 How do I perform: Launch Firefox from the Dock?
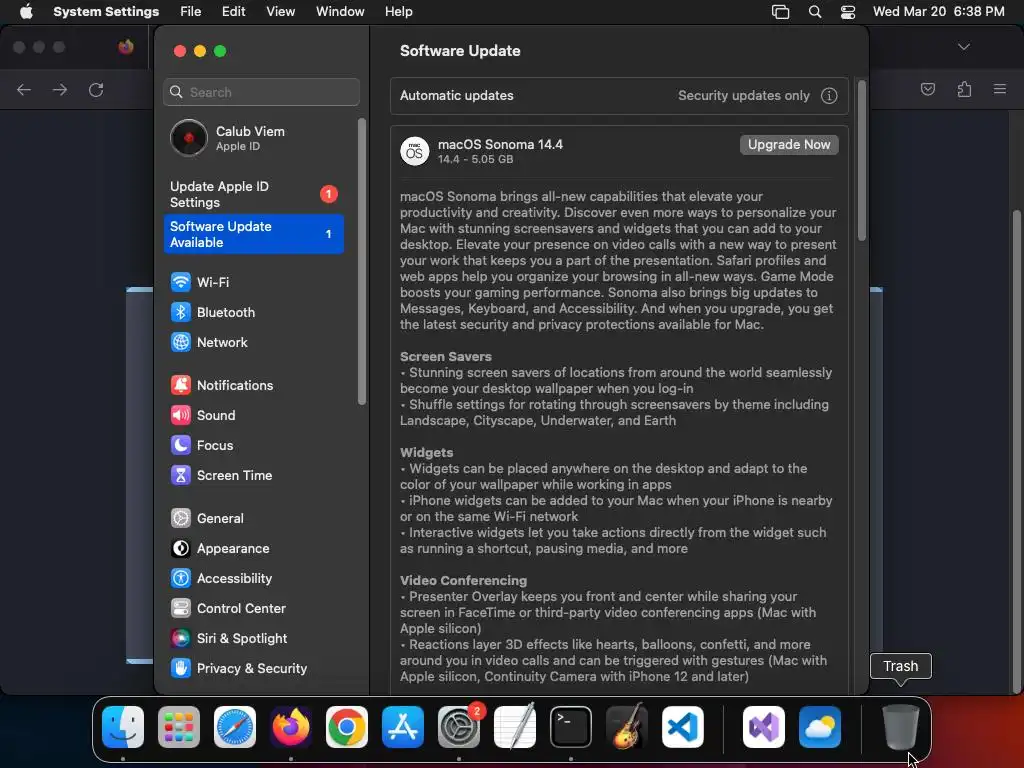(291, 727)
